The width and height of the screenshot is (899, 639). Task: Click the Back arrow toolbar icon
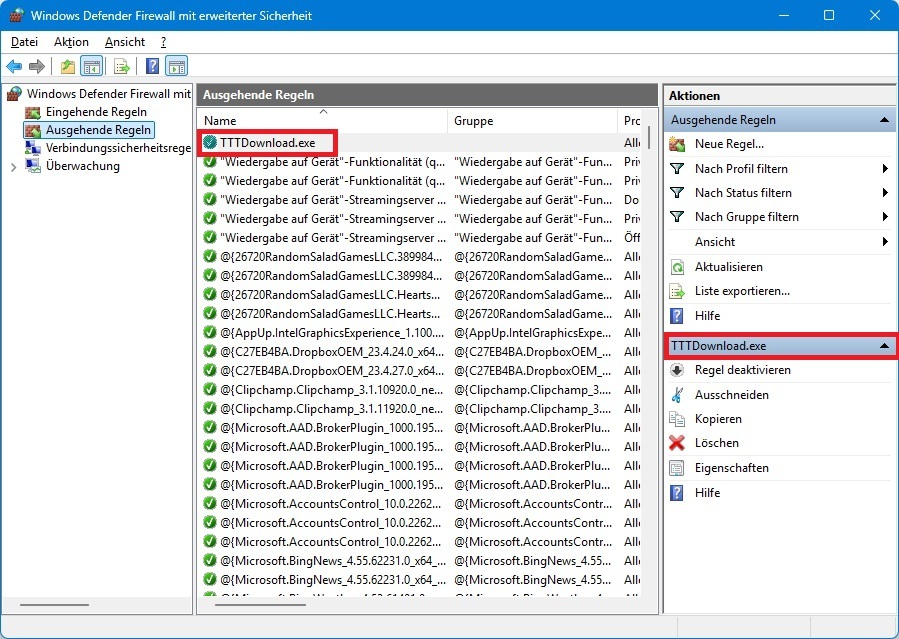[14, 66]
